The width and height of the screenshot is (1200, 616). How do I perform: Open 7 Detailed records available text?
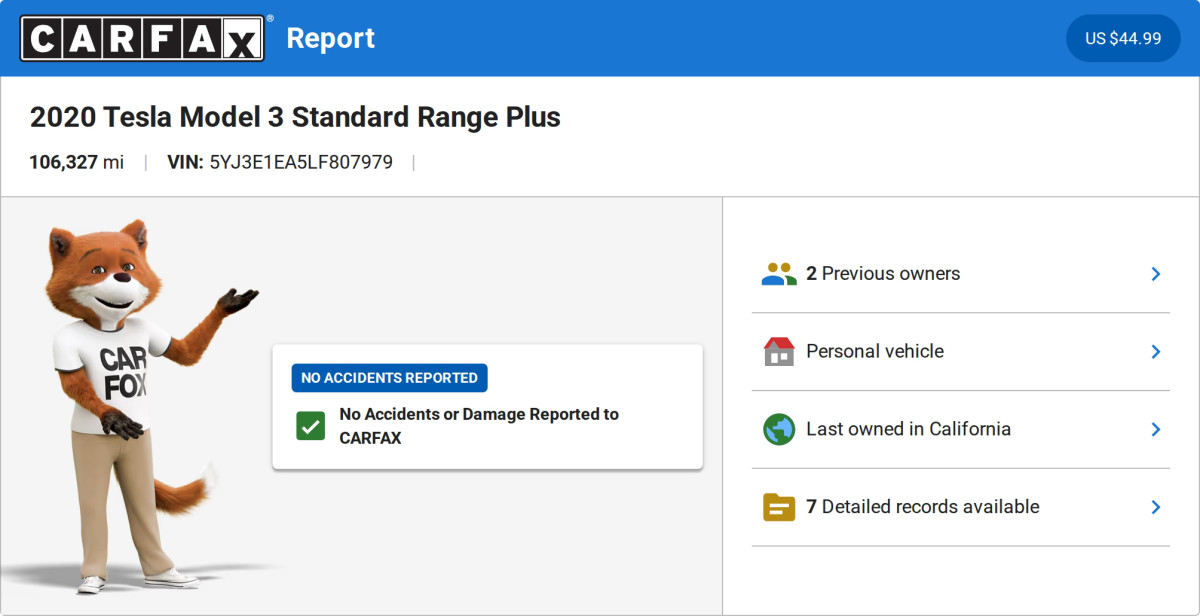pyautogui.click(x=922, y=507)
